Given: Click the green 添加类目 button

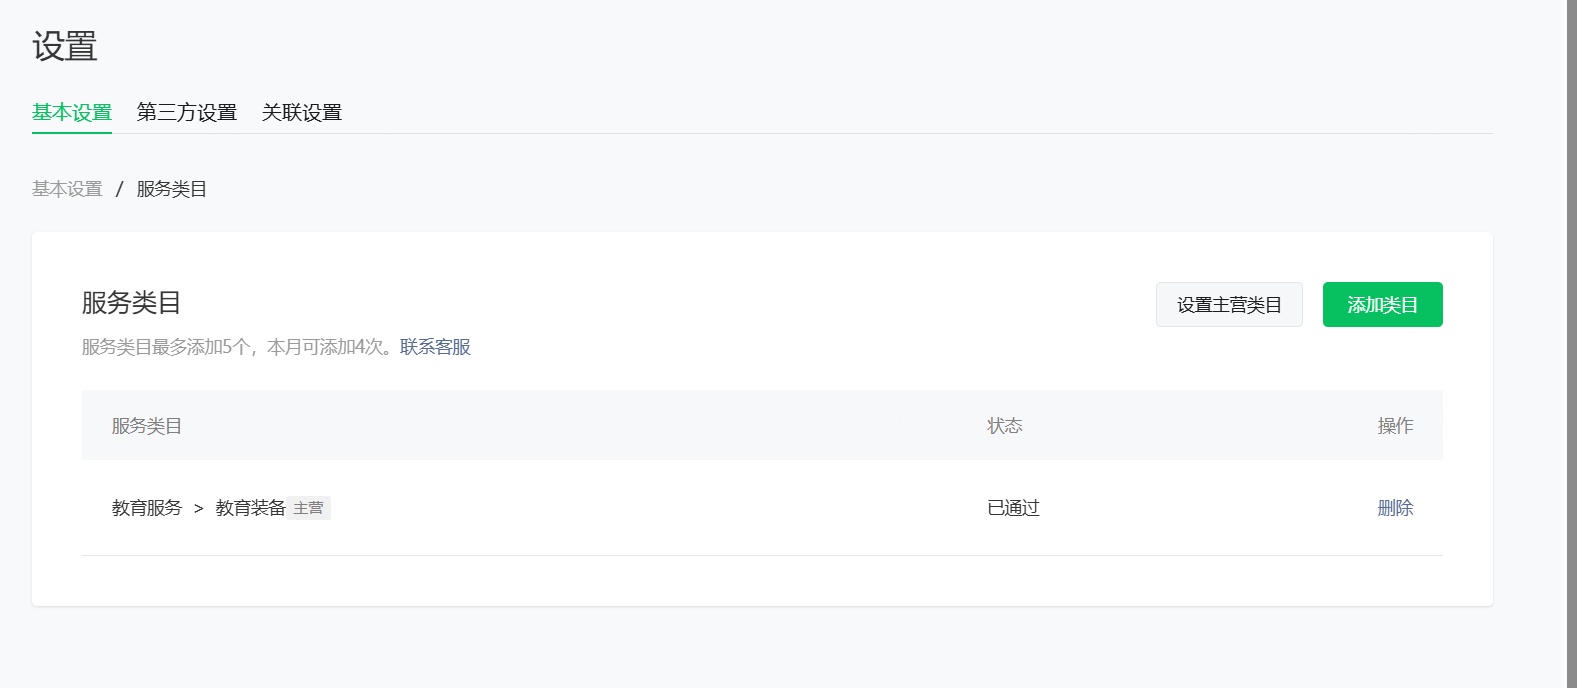Looking at the screenshot, I should 1382,305.
